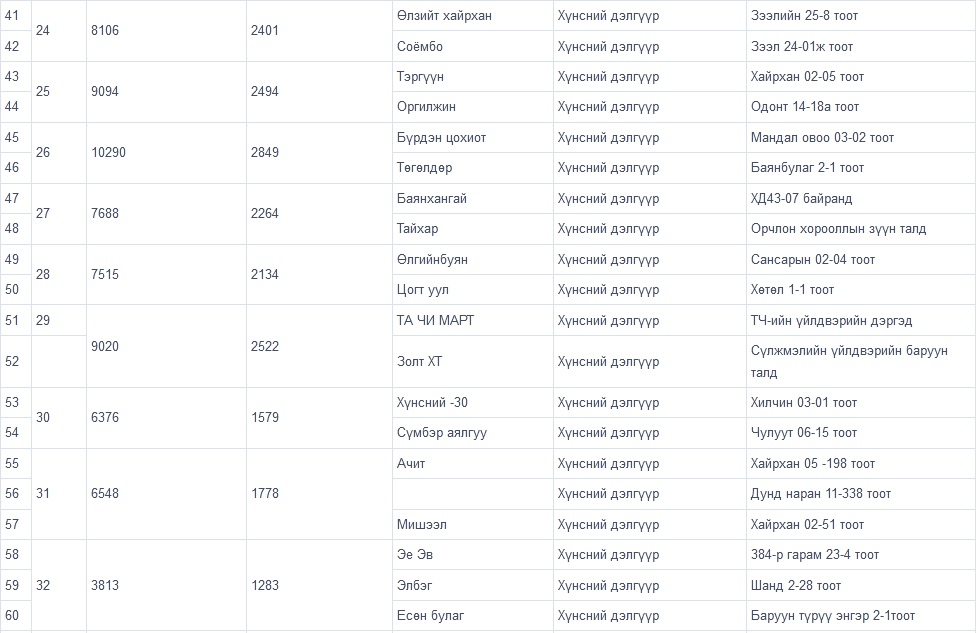Select the Золт ХТ store cell

pos(419,361)
